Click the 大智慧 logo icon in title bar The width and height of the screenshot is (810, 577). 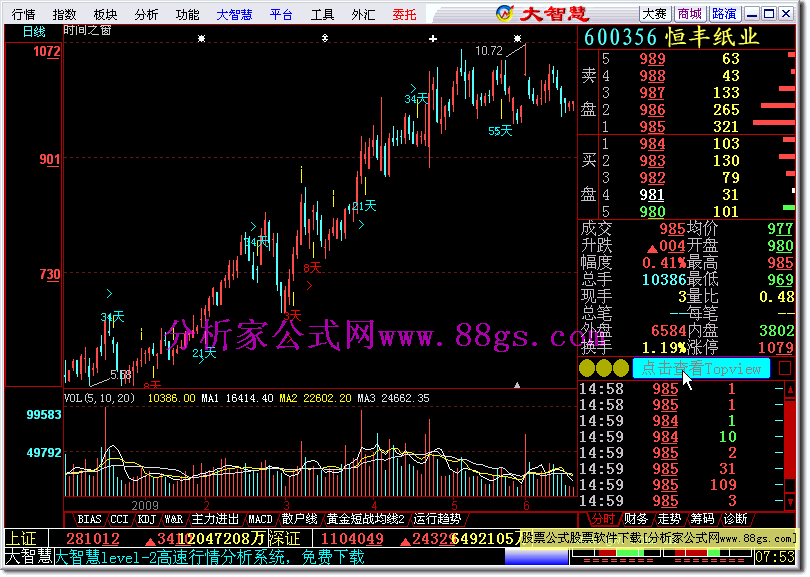point(504,13)
